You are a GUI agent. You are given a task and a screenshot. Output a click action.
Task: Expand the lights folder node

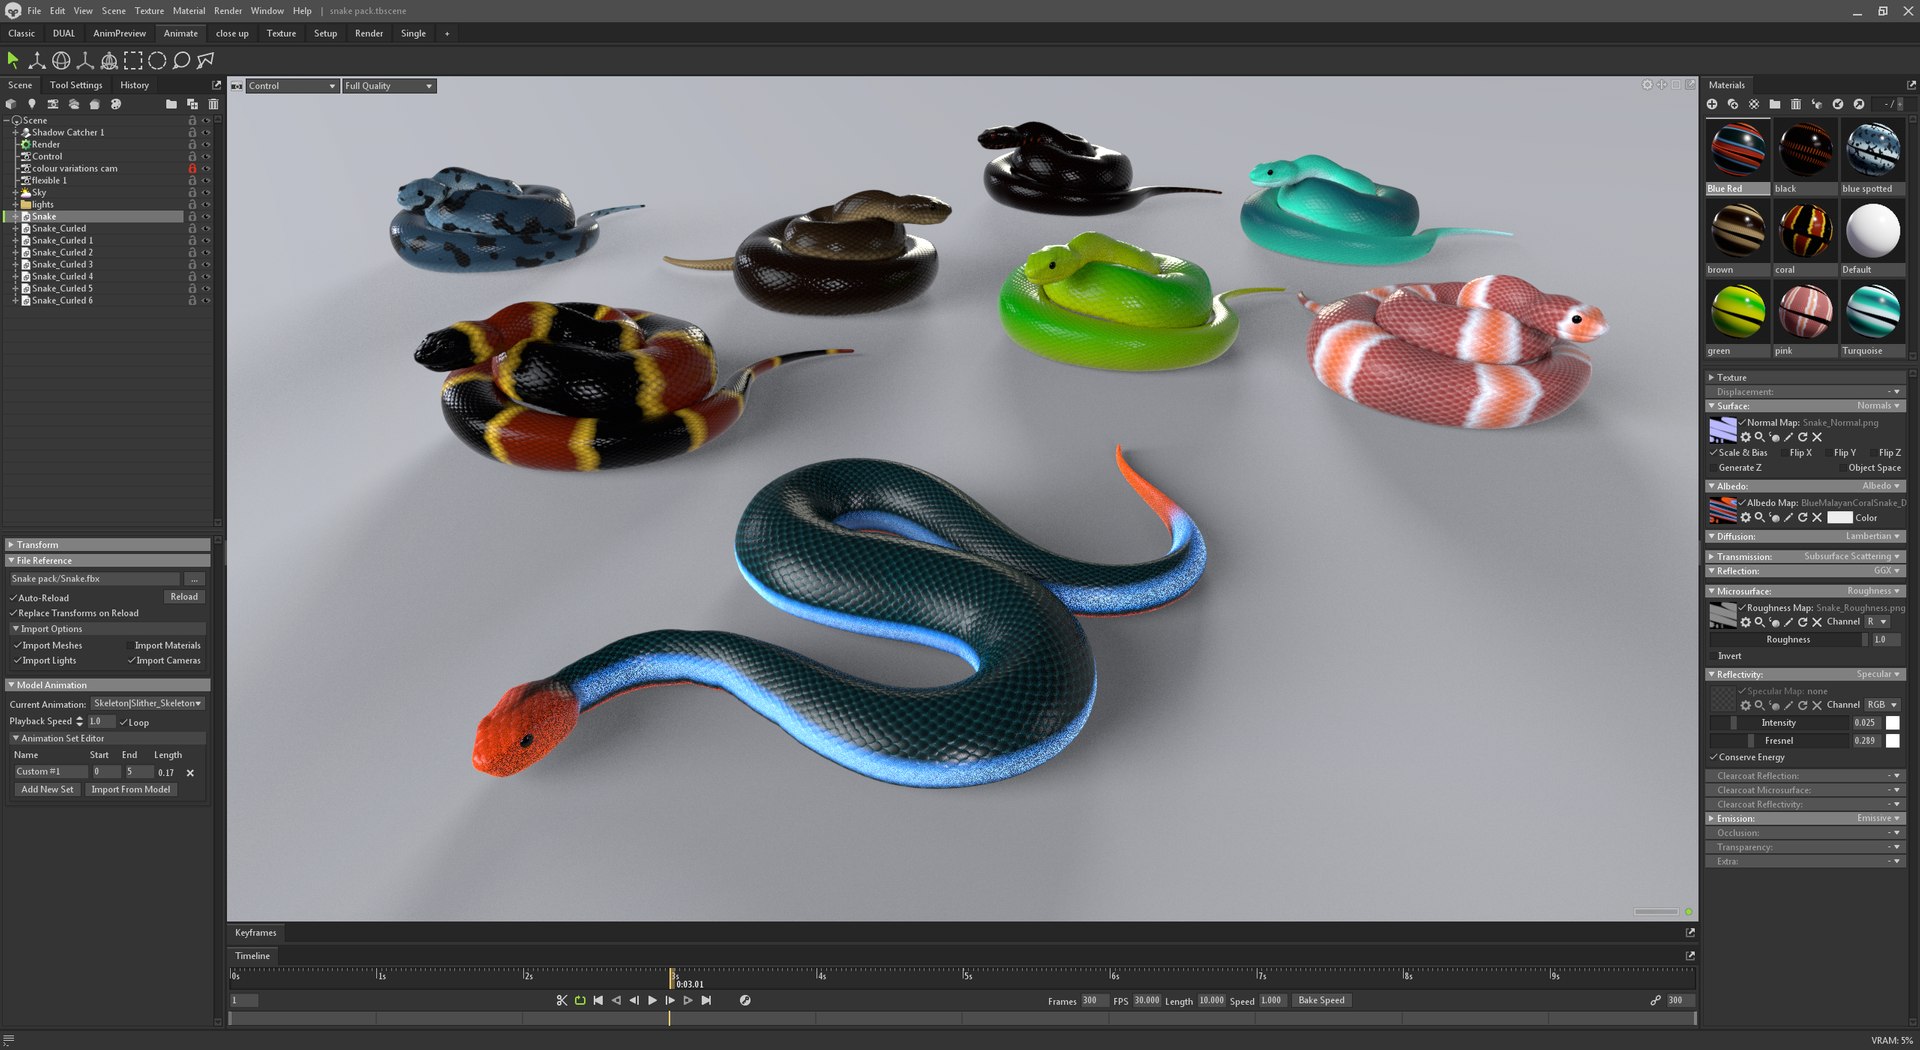click(15, 205)
